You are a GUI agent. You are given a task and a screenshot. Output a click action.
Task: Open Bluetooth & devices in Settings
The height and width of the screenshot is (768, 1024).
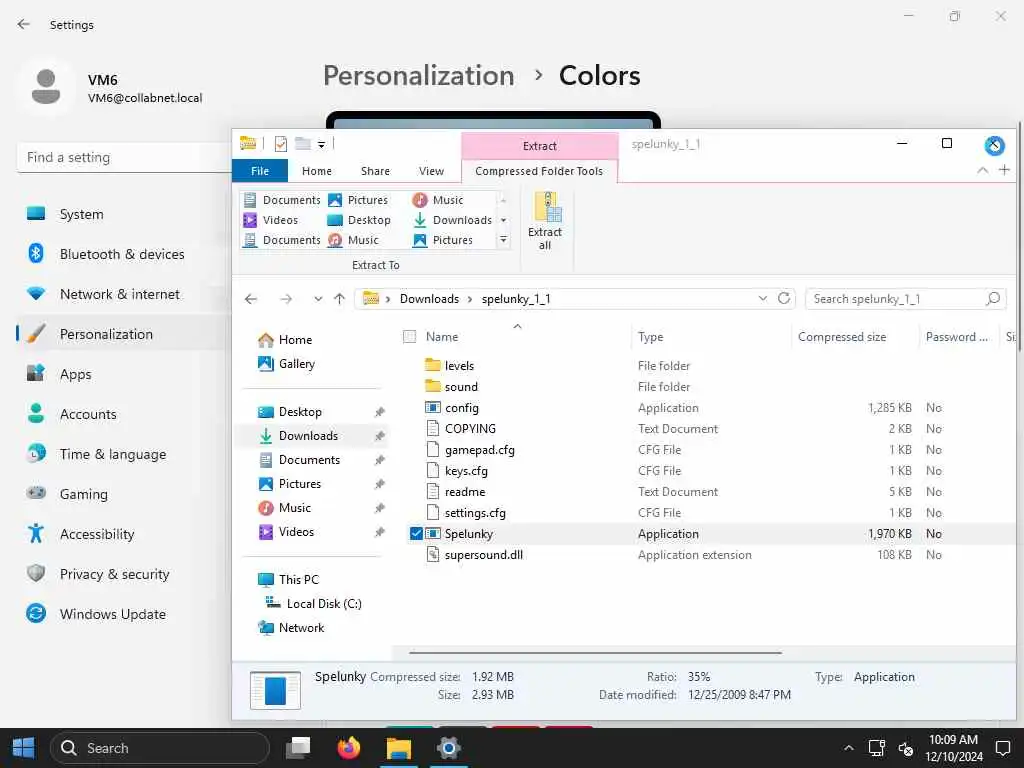pos(123,254)
